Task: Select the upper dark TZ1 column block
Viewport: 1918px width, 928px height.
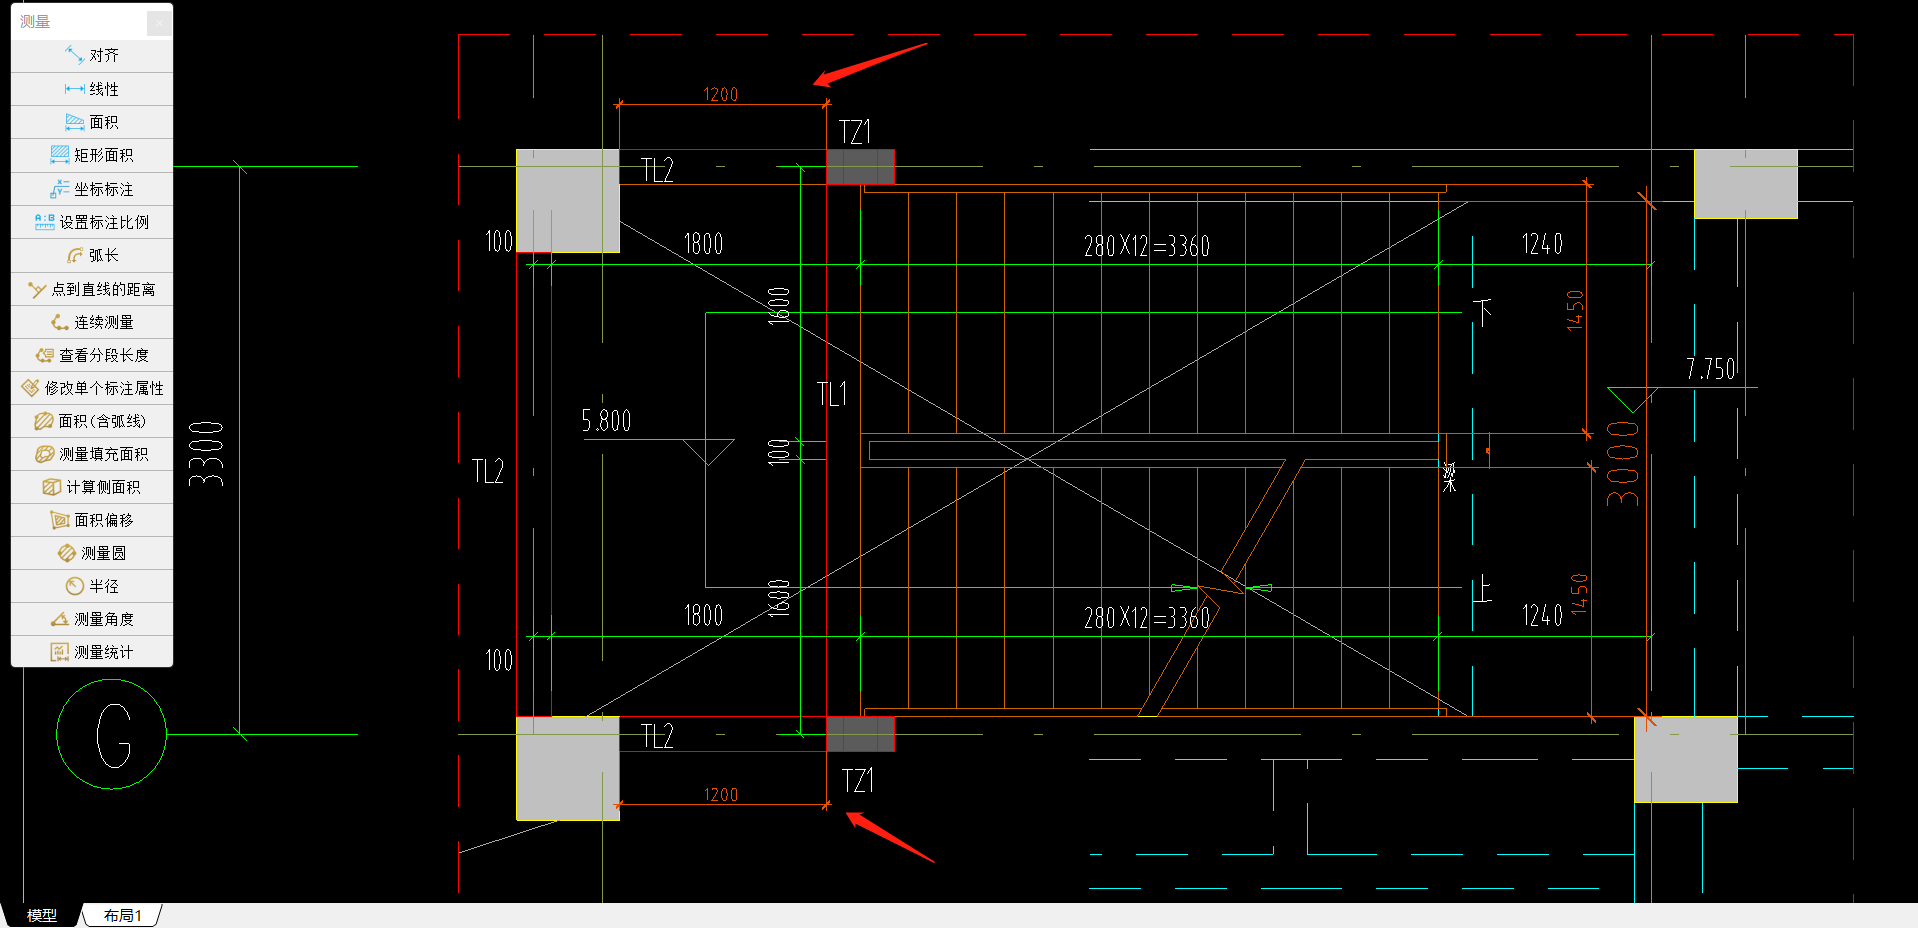Action: coord(861,167)
